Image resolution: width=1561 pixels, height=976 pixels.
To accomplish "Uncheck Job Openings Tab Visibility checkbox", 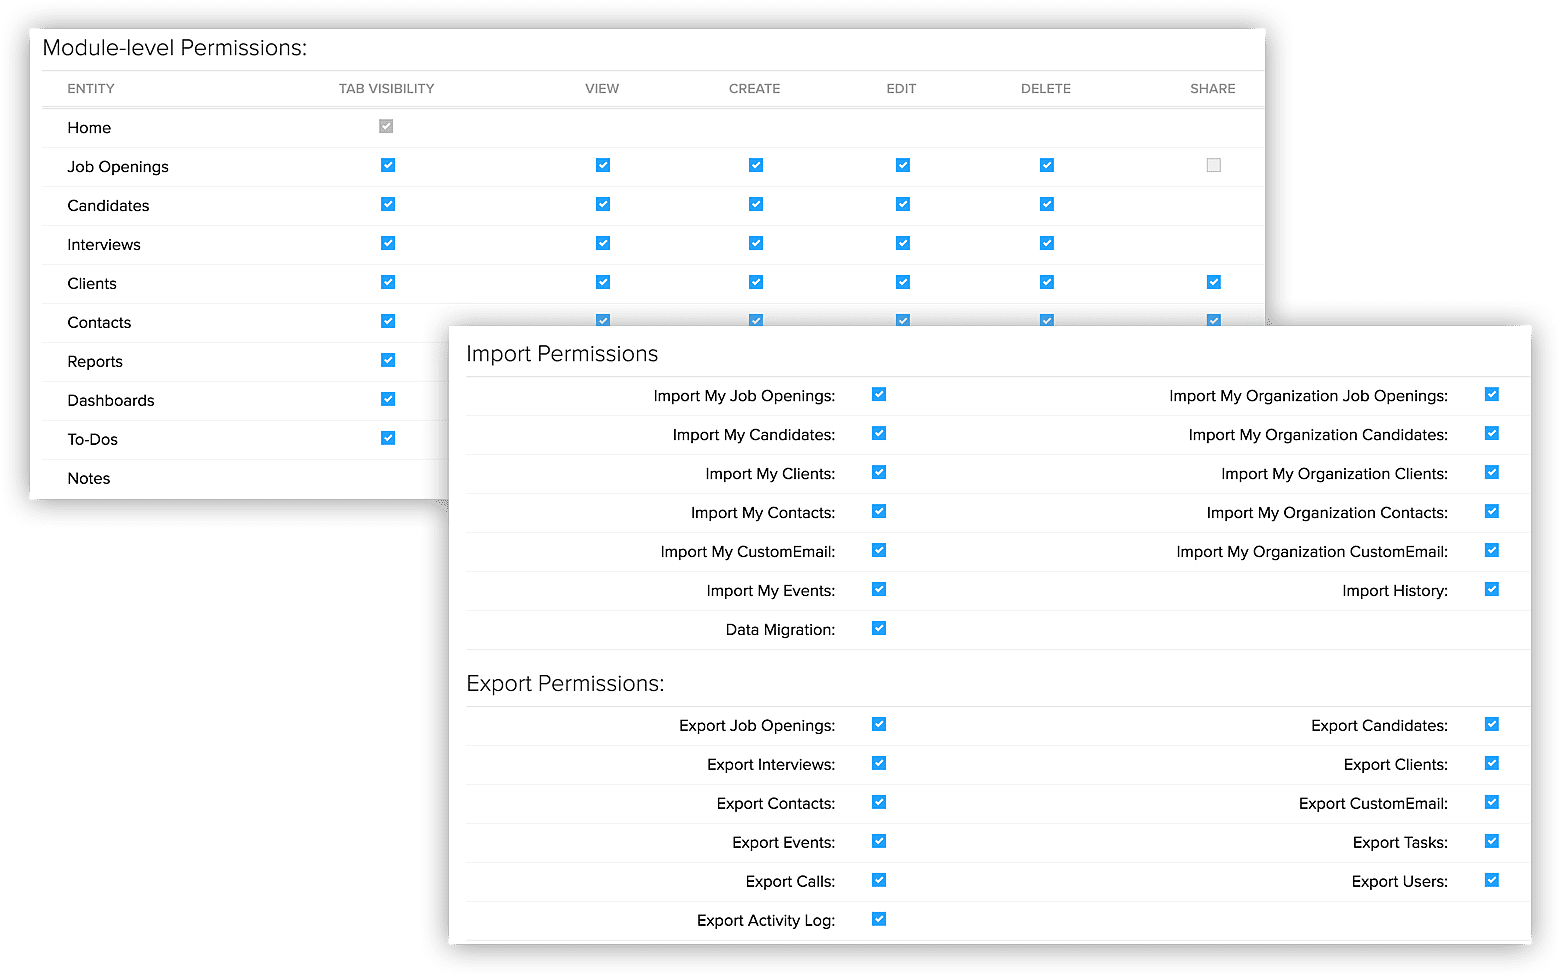I will [x=388, y=165].
